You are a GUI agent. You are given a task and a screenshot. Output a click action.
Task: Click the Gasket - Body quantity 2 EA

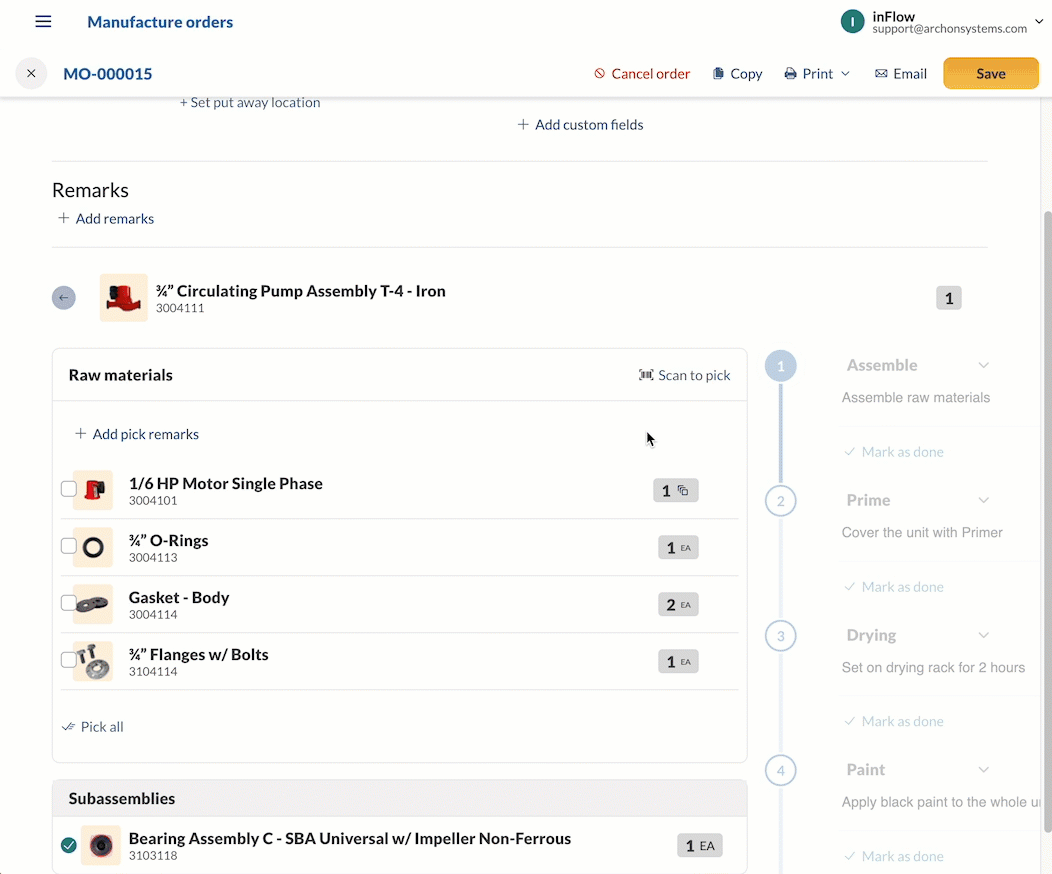678,604
